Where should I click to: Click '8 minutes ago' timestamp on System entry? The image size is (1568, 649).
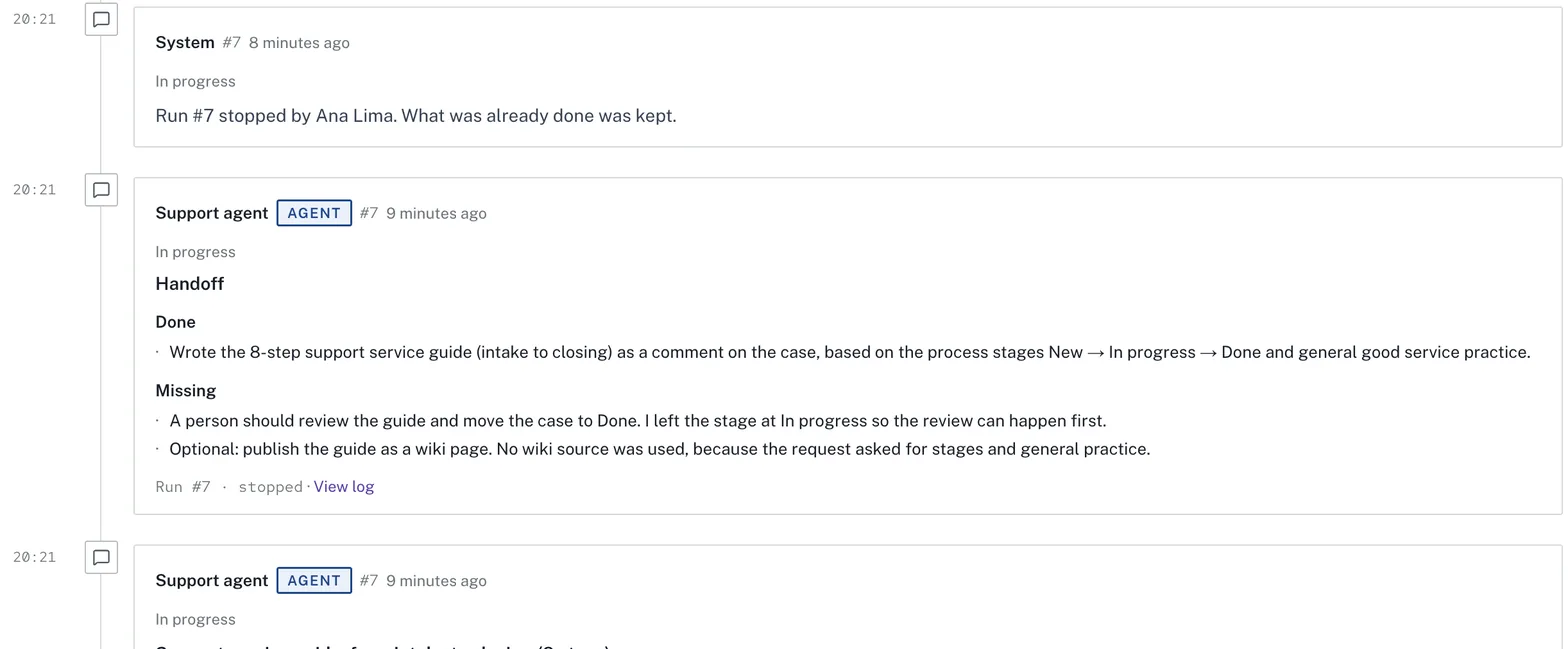[299, 43]
